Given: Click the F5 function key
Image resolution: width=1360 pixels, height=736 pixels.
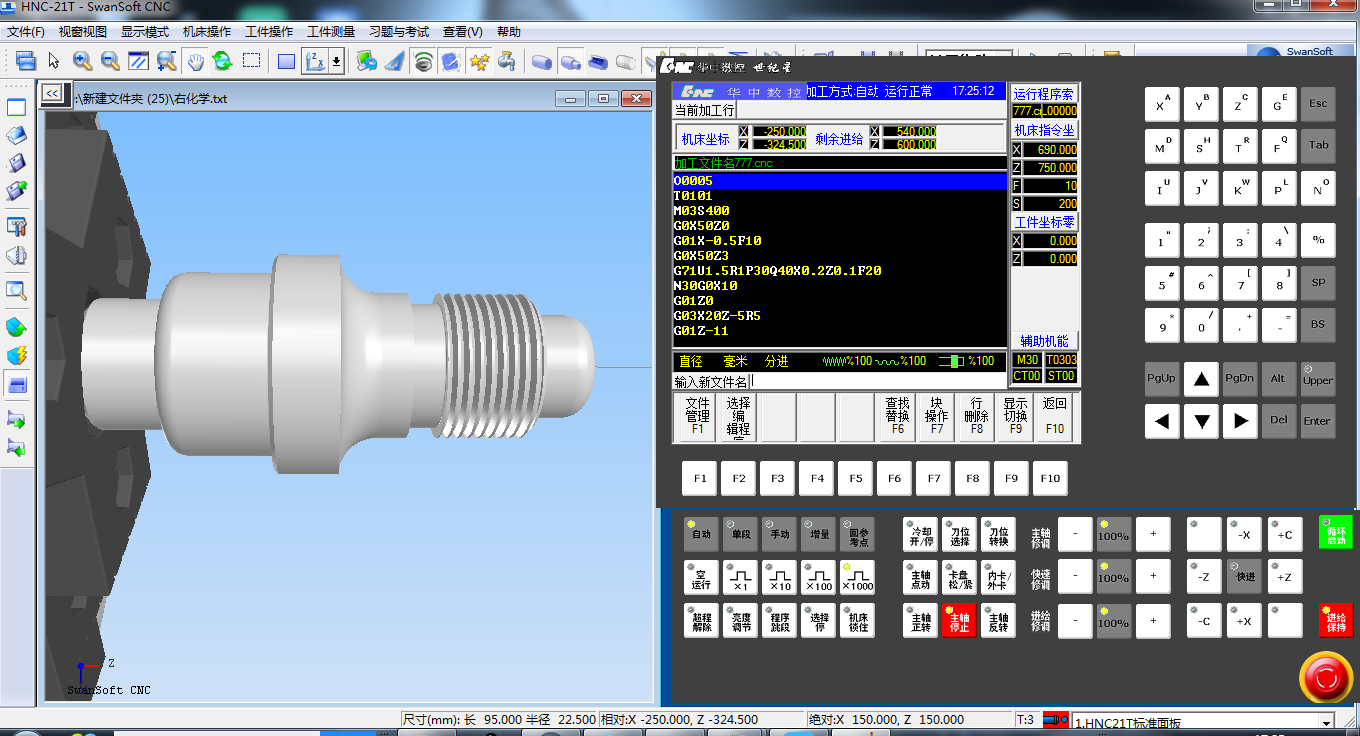Looking at the screenshot, I should pos(855,478).
